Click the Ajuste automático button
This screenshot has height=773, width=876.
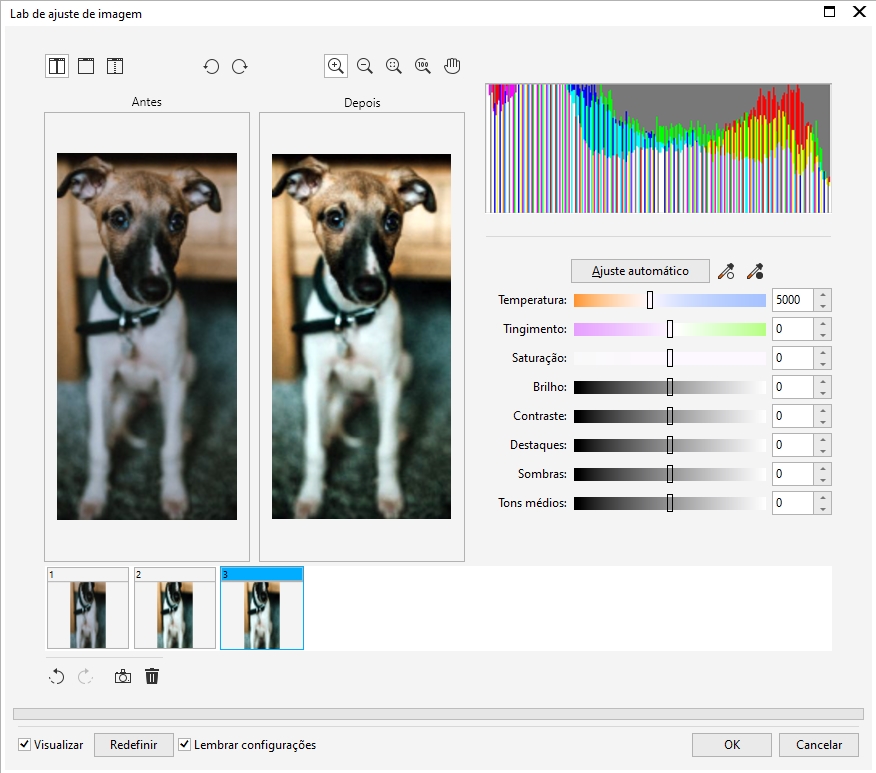tap(640, 271)
